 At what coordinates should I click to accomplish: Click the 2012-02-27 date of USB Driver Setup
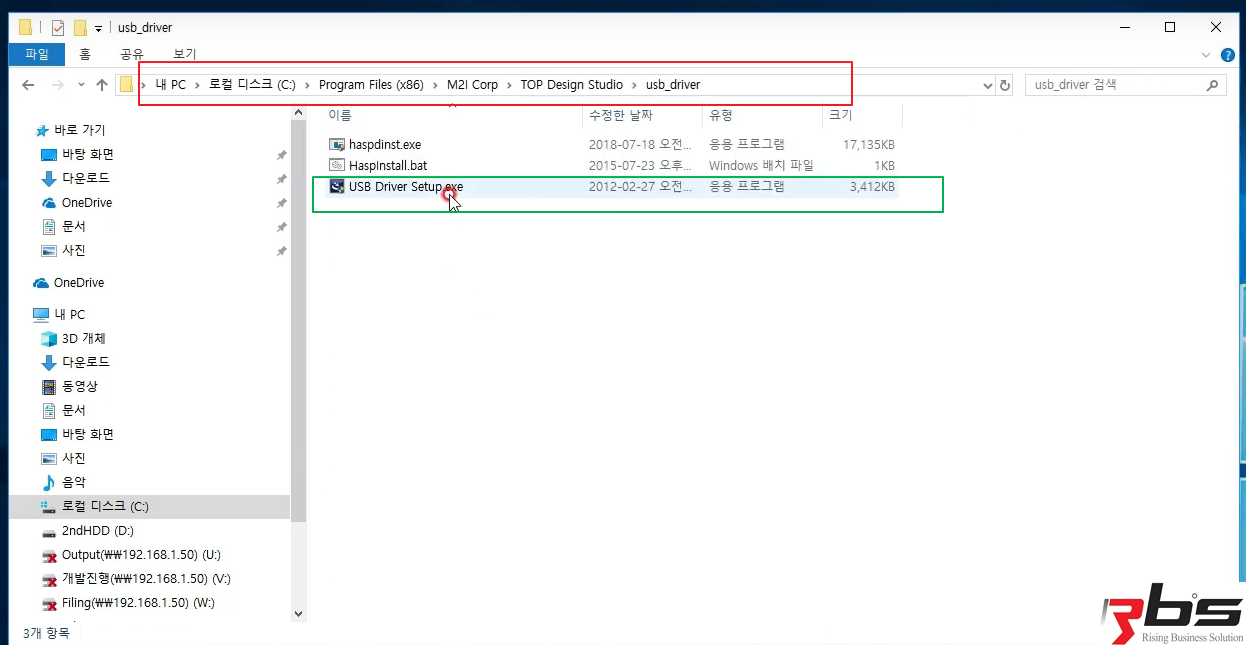click(640, 186)
